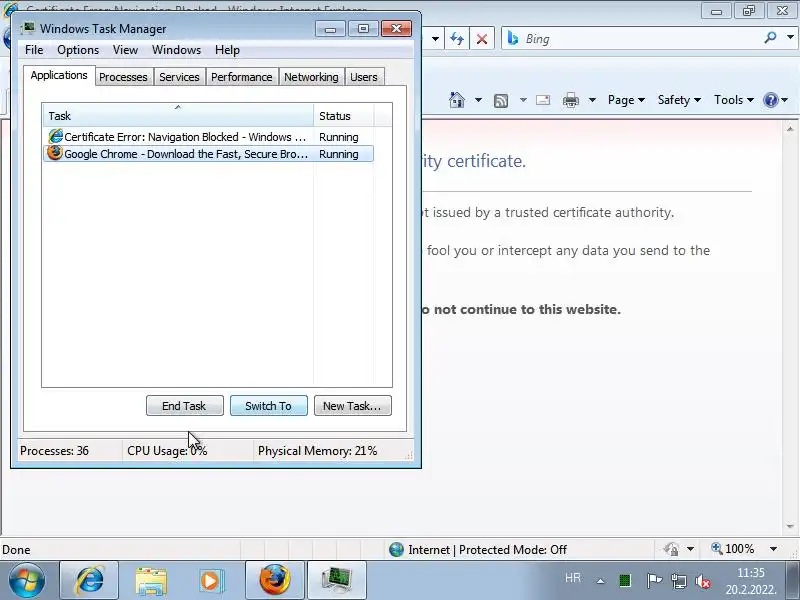
Task: Click the green CPU meter tray icon
Action: [x=625, y=581]
